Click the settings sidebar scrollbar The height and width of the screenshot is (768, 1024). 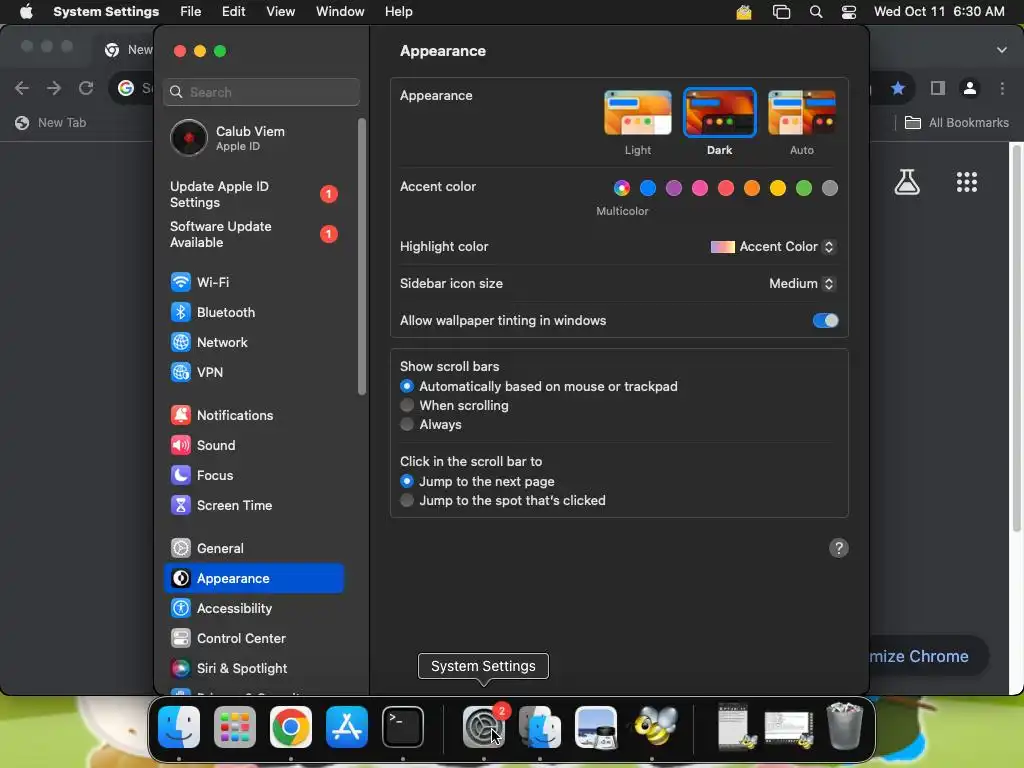pyautogui.click(x=362, y=257)
